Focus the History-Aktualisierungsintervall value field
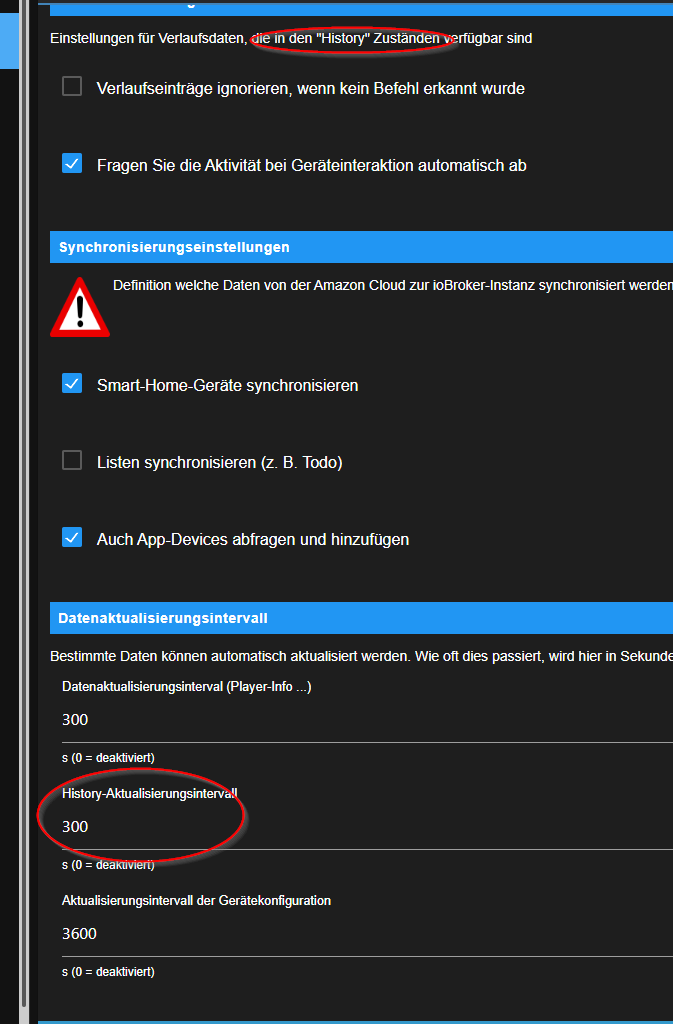 pos(360,827)
